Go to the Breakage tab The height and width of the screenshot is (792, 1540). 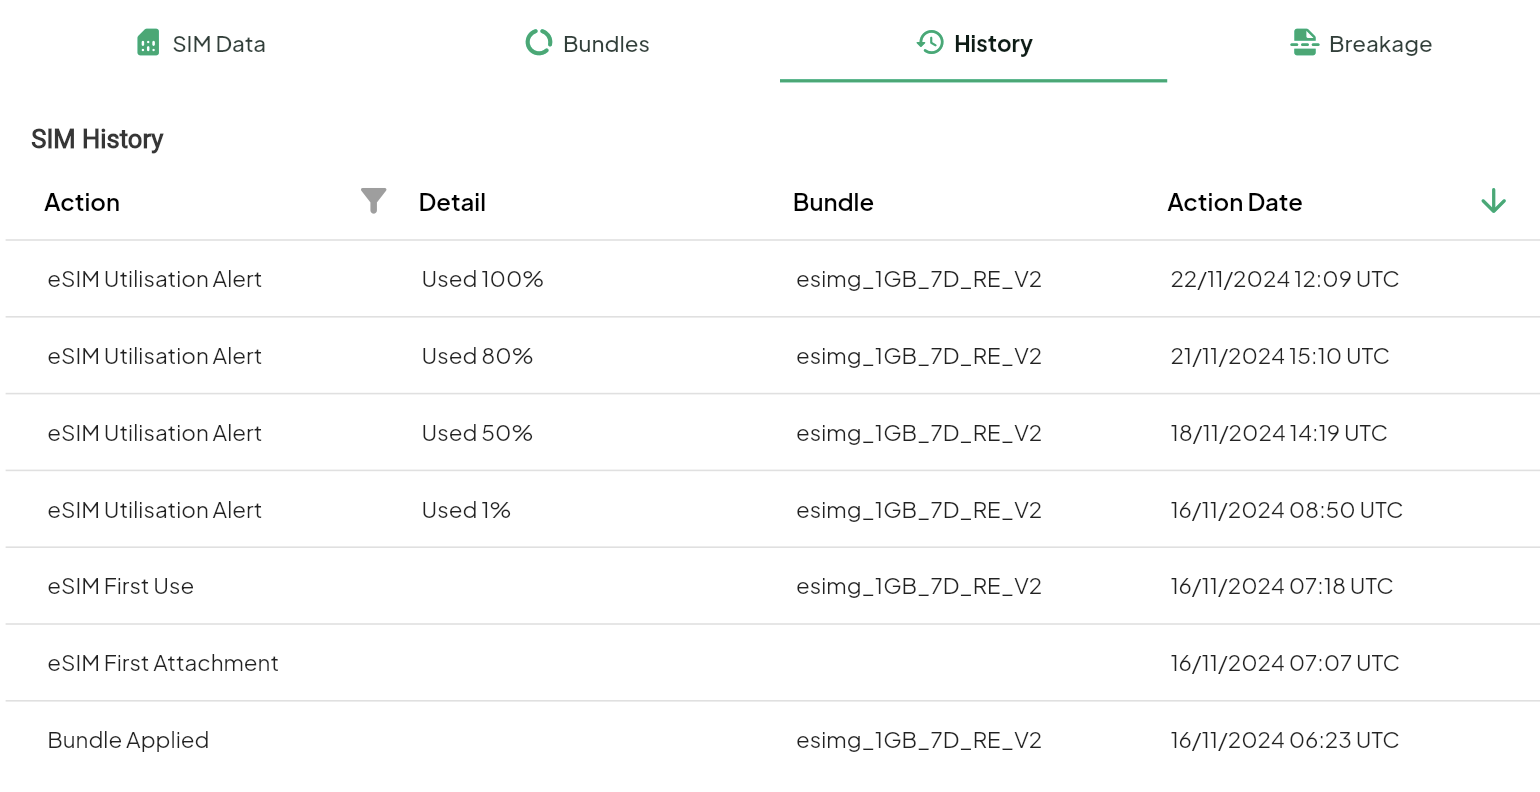pyautogui.click(x=1380, y=44)
